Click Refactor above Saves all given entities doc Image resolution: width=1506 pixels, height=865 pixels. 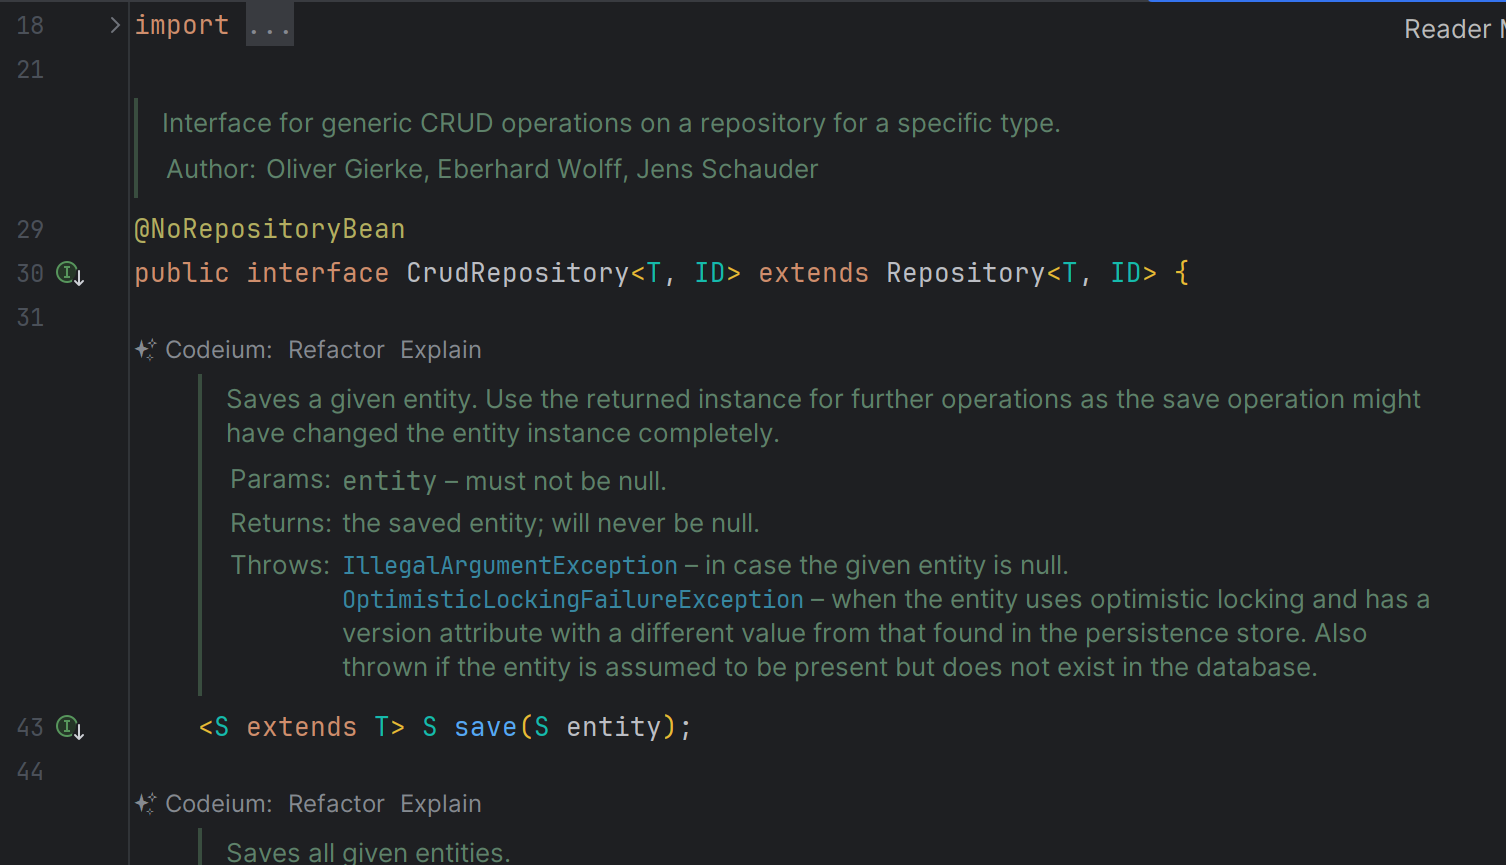(336, 804)
